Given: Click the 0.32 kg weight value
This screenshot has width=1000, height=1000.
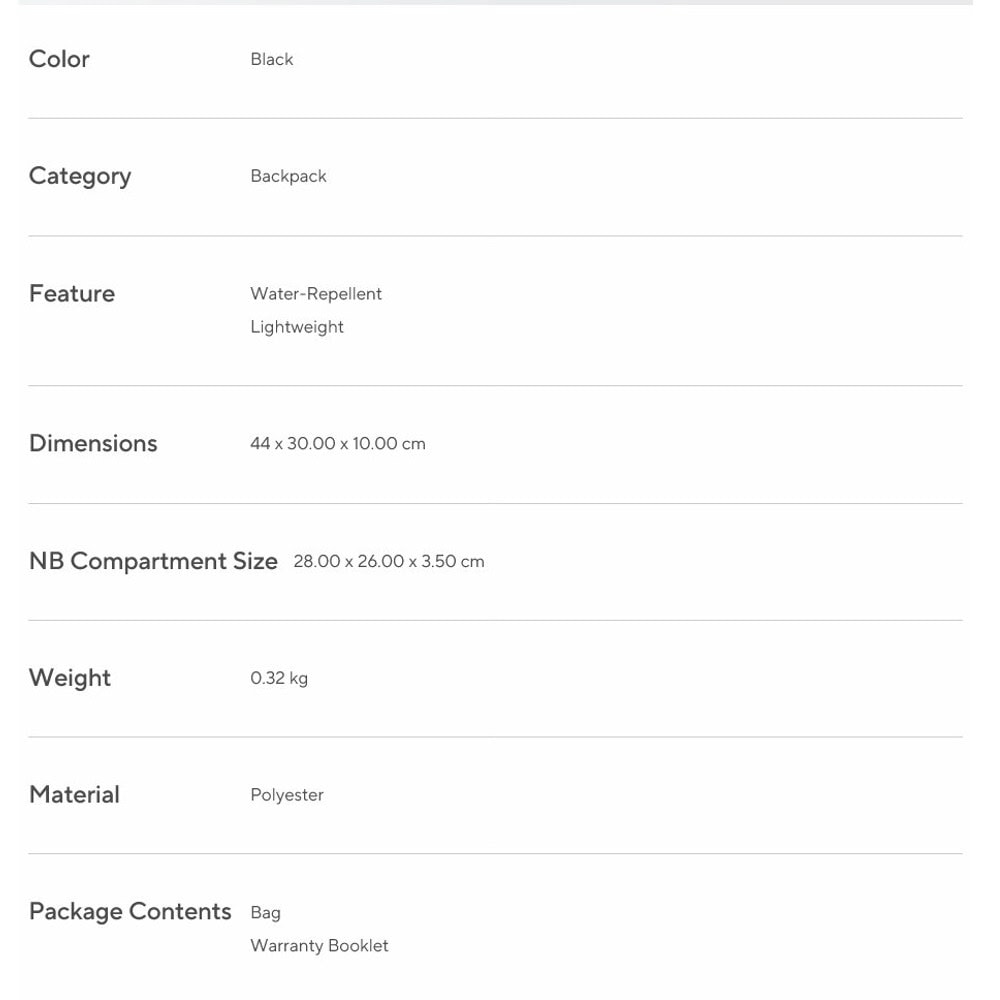Looking at the screenshot, I should 279,678.
